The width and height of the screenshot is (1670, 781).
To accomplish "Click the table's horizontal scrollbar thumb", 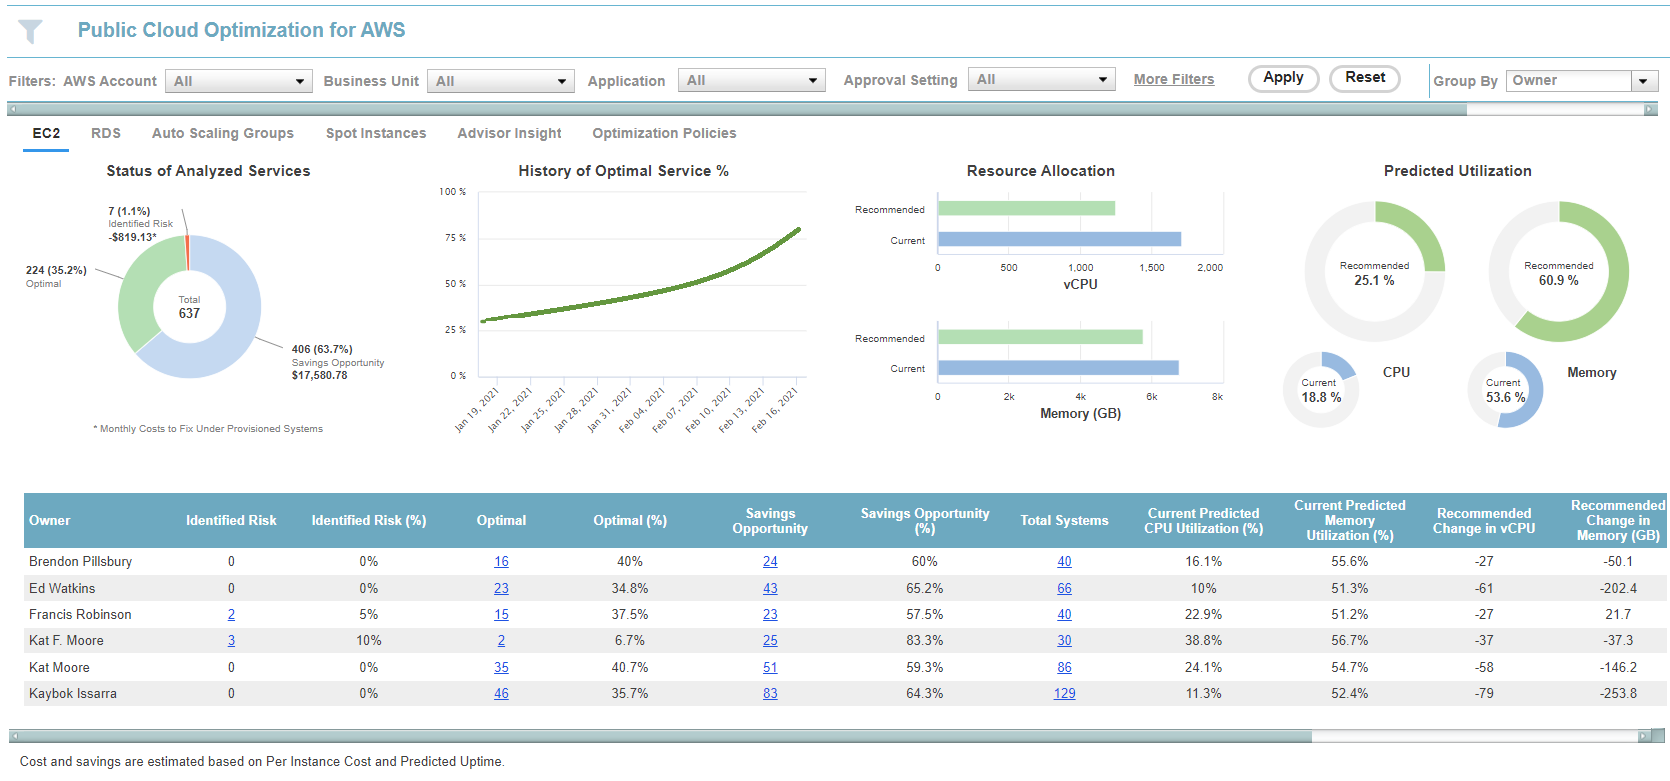I will point(660,736).
